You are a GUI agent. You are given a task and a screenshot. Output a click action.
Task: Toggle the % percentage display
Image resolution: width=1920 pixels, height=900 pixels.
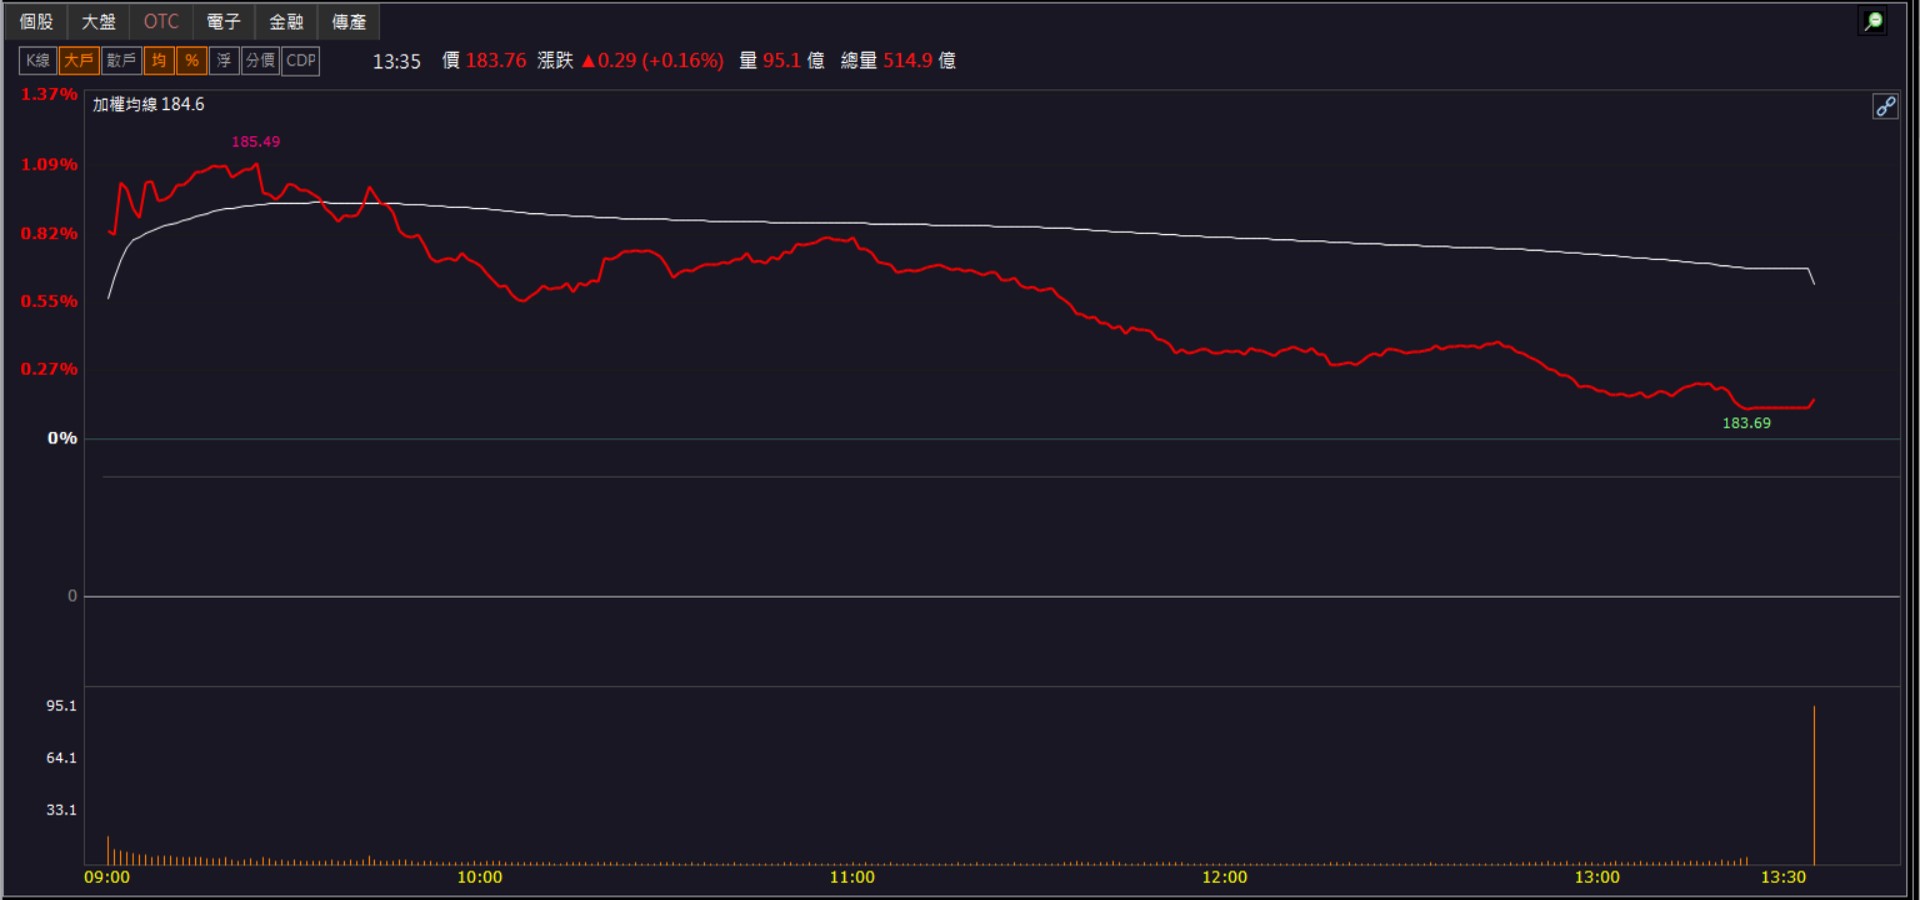pos(192,61)
